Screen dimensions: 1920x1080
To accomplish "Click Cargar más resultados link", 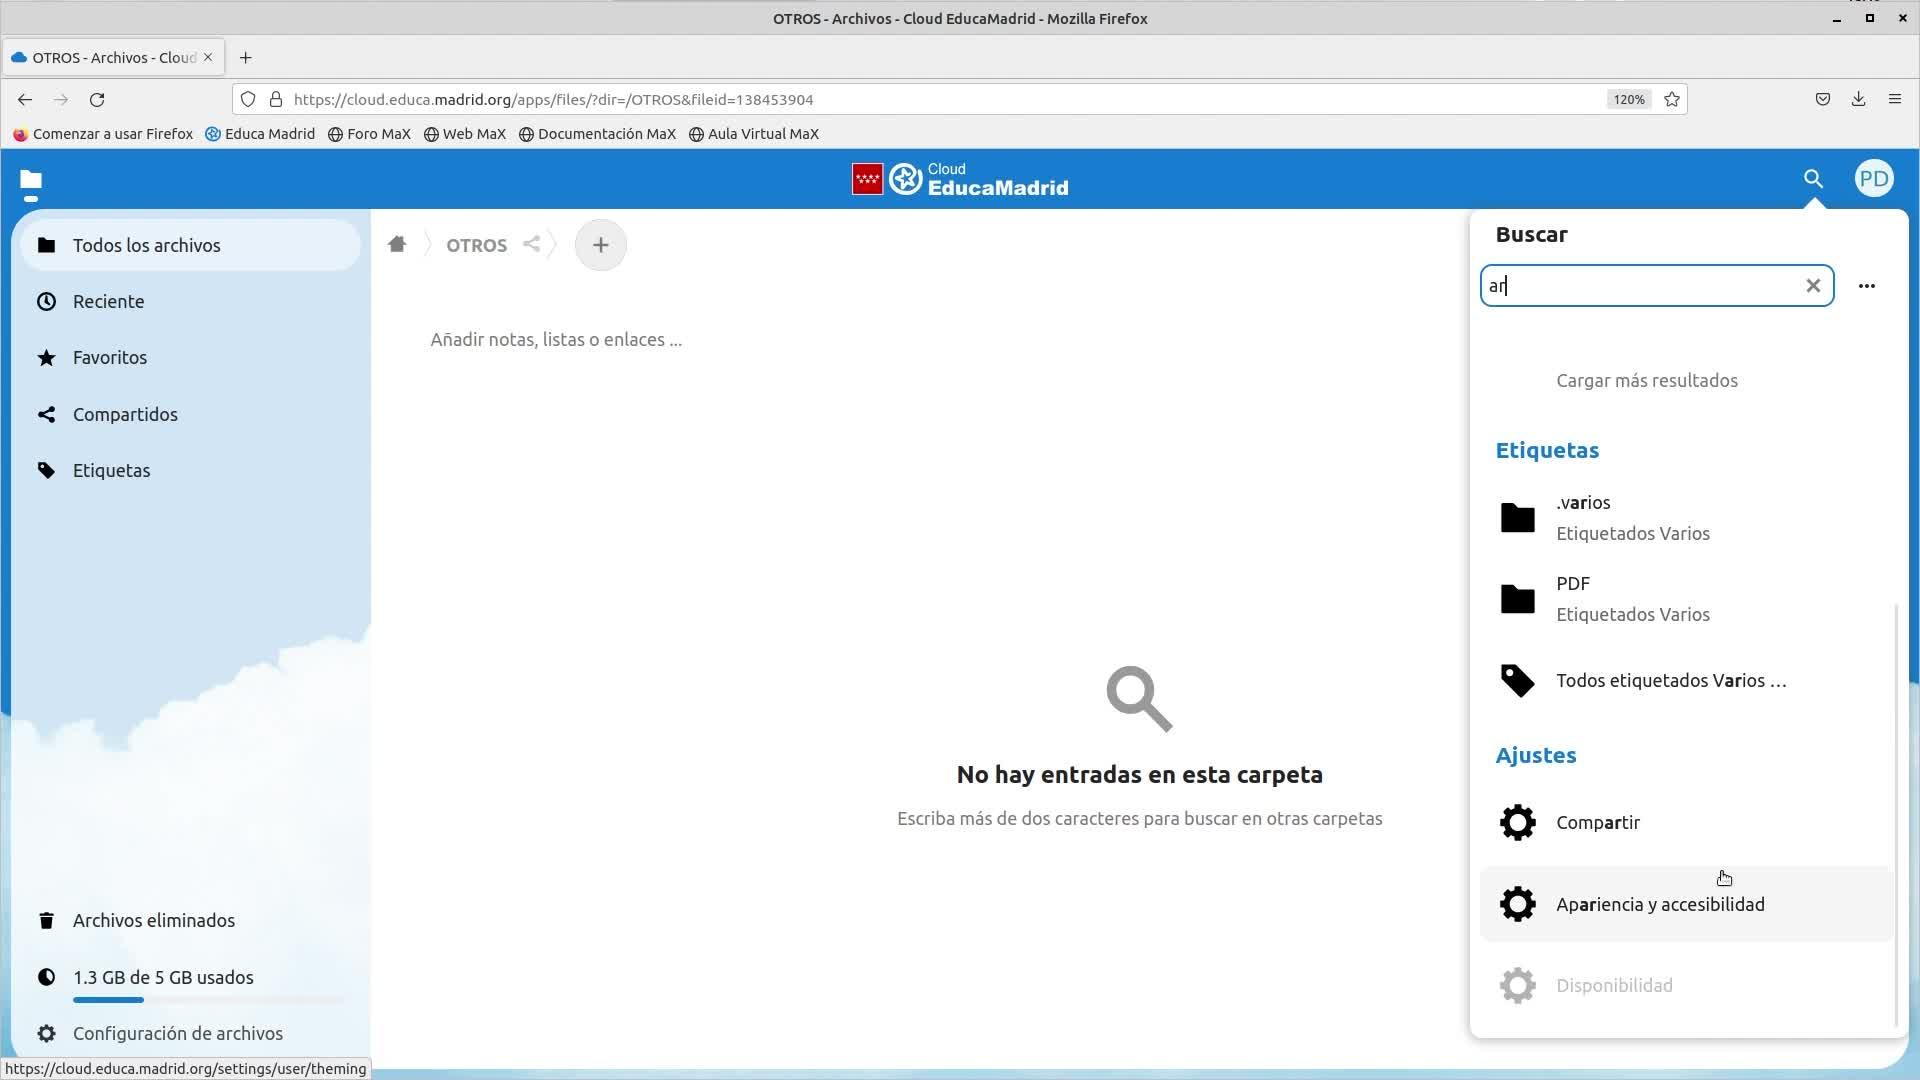I will [x=1646, y=381].
